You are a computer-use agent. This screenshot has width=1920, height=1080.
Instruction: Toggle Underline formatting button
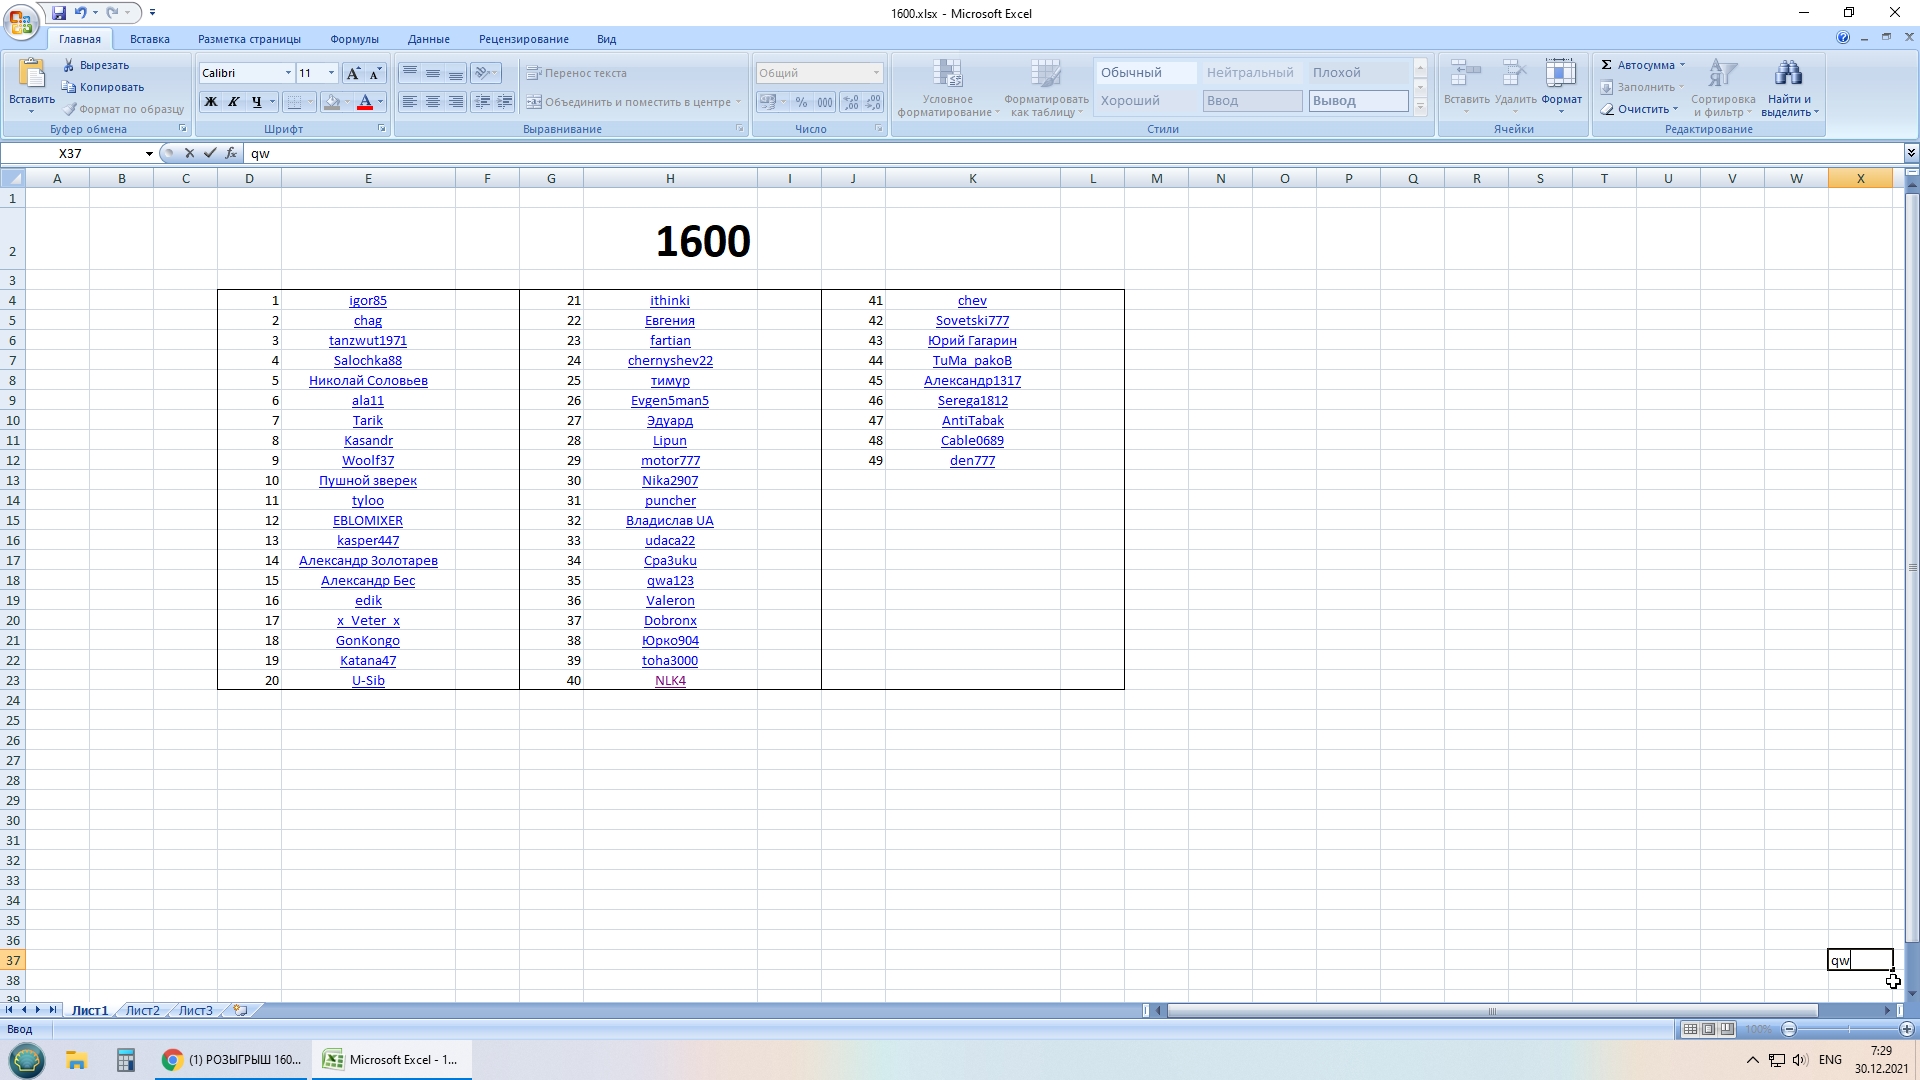257,102
